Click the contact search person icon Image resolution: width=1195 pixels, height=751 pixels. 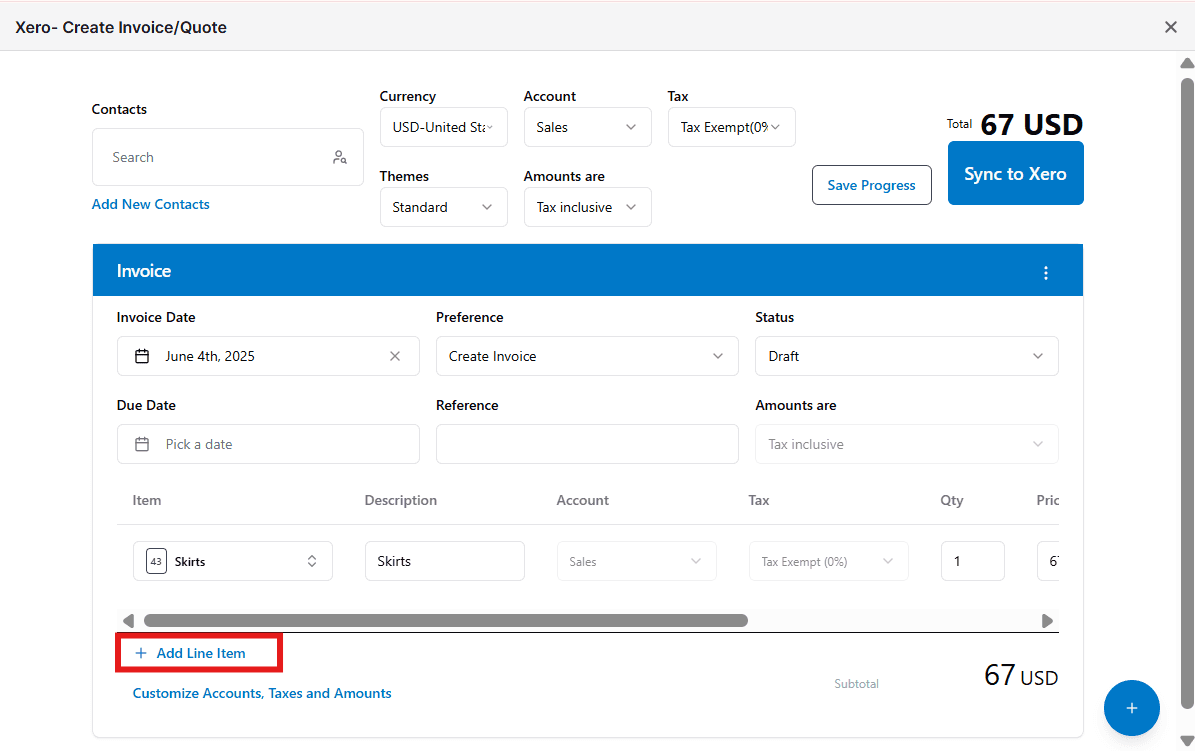340,157
